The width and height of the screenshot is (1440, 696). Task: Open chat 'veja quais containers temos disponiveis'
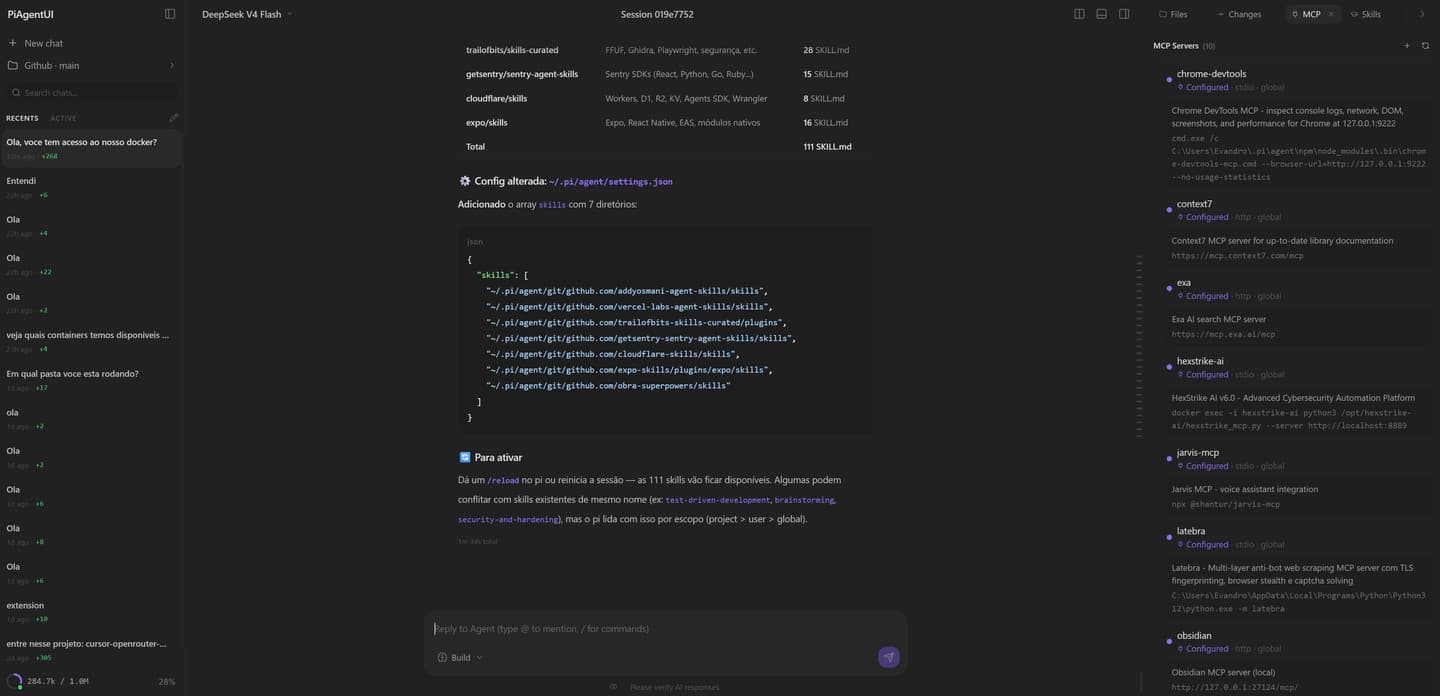click(92, 341)
